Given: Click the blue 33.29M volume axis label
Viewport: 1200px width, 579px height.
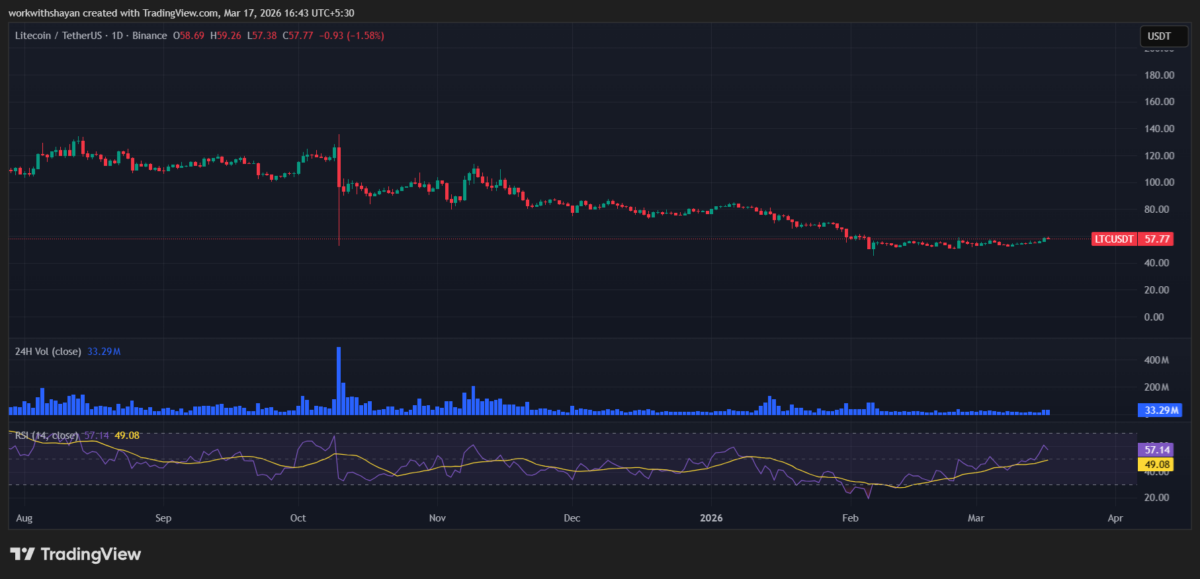Looking at the screenshot, I should click(1160, 410).
